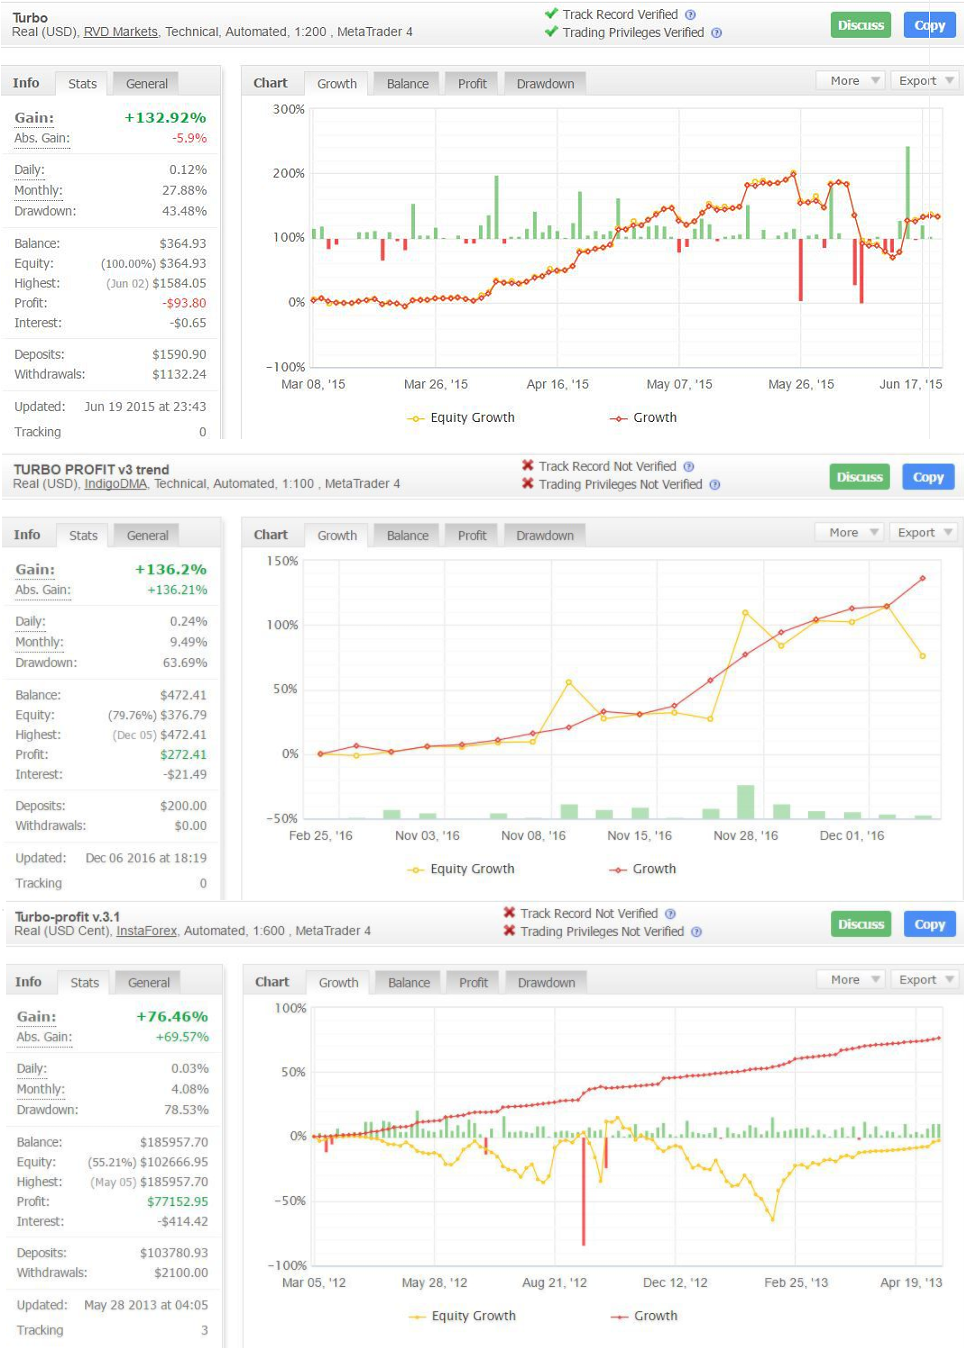The image size is (964, 1348).
Task: Open Drawdown tab in Turbo chart
Action: click(x=546, y=84)
